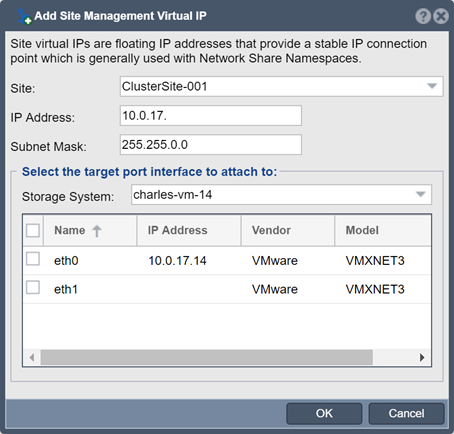Click the Model column header
This screenshot has width=454, height=434.
tap(383, 230)
